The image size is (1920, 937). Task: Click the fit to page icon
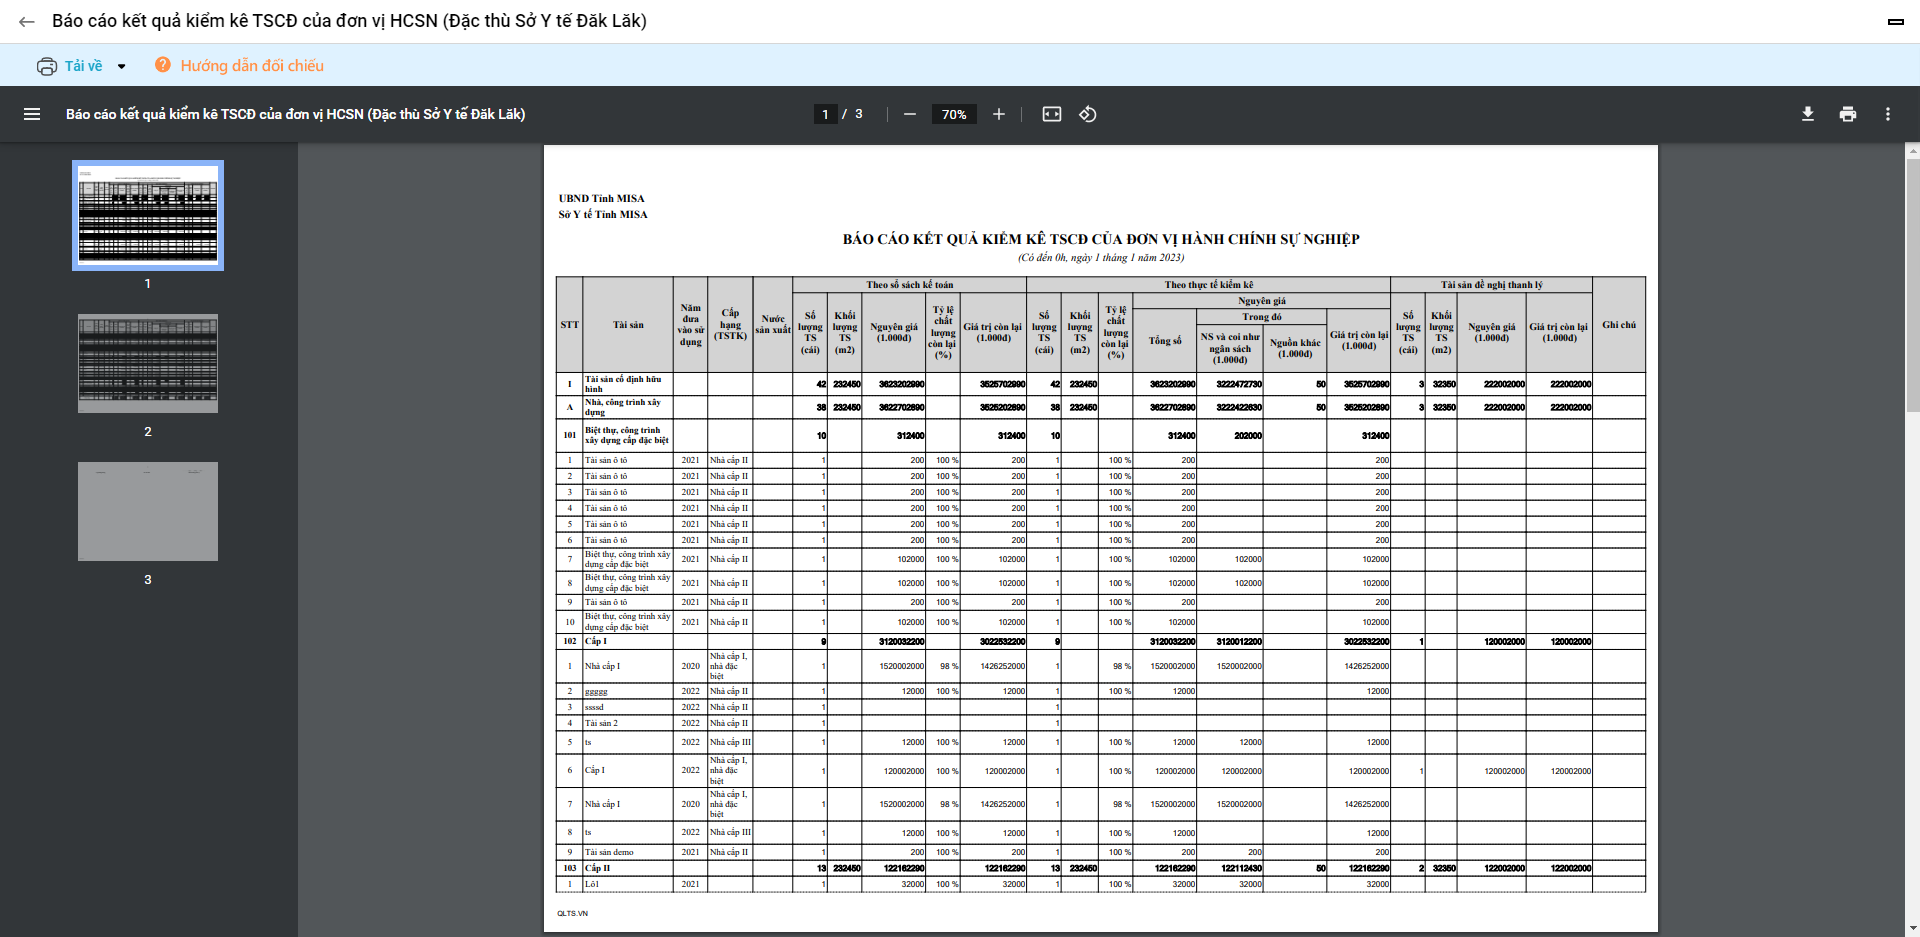[1052, 114]
